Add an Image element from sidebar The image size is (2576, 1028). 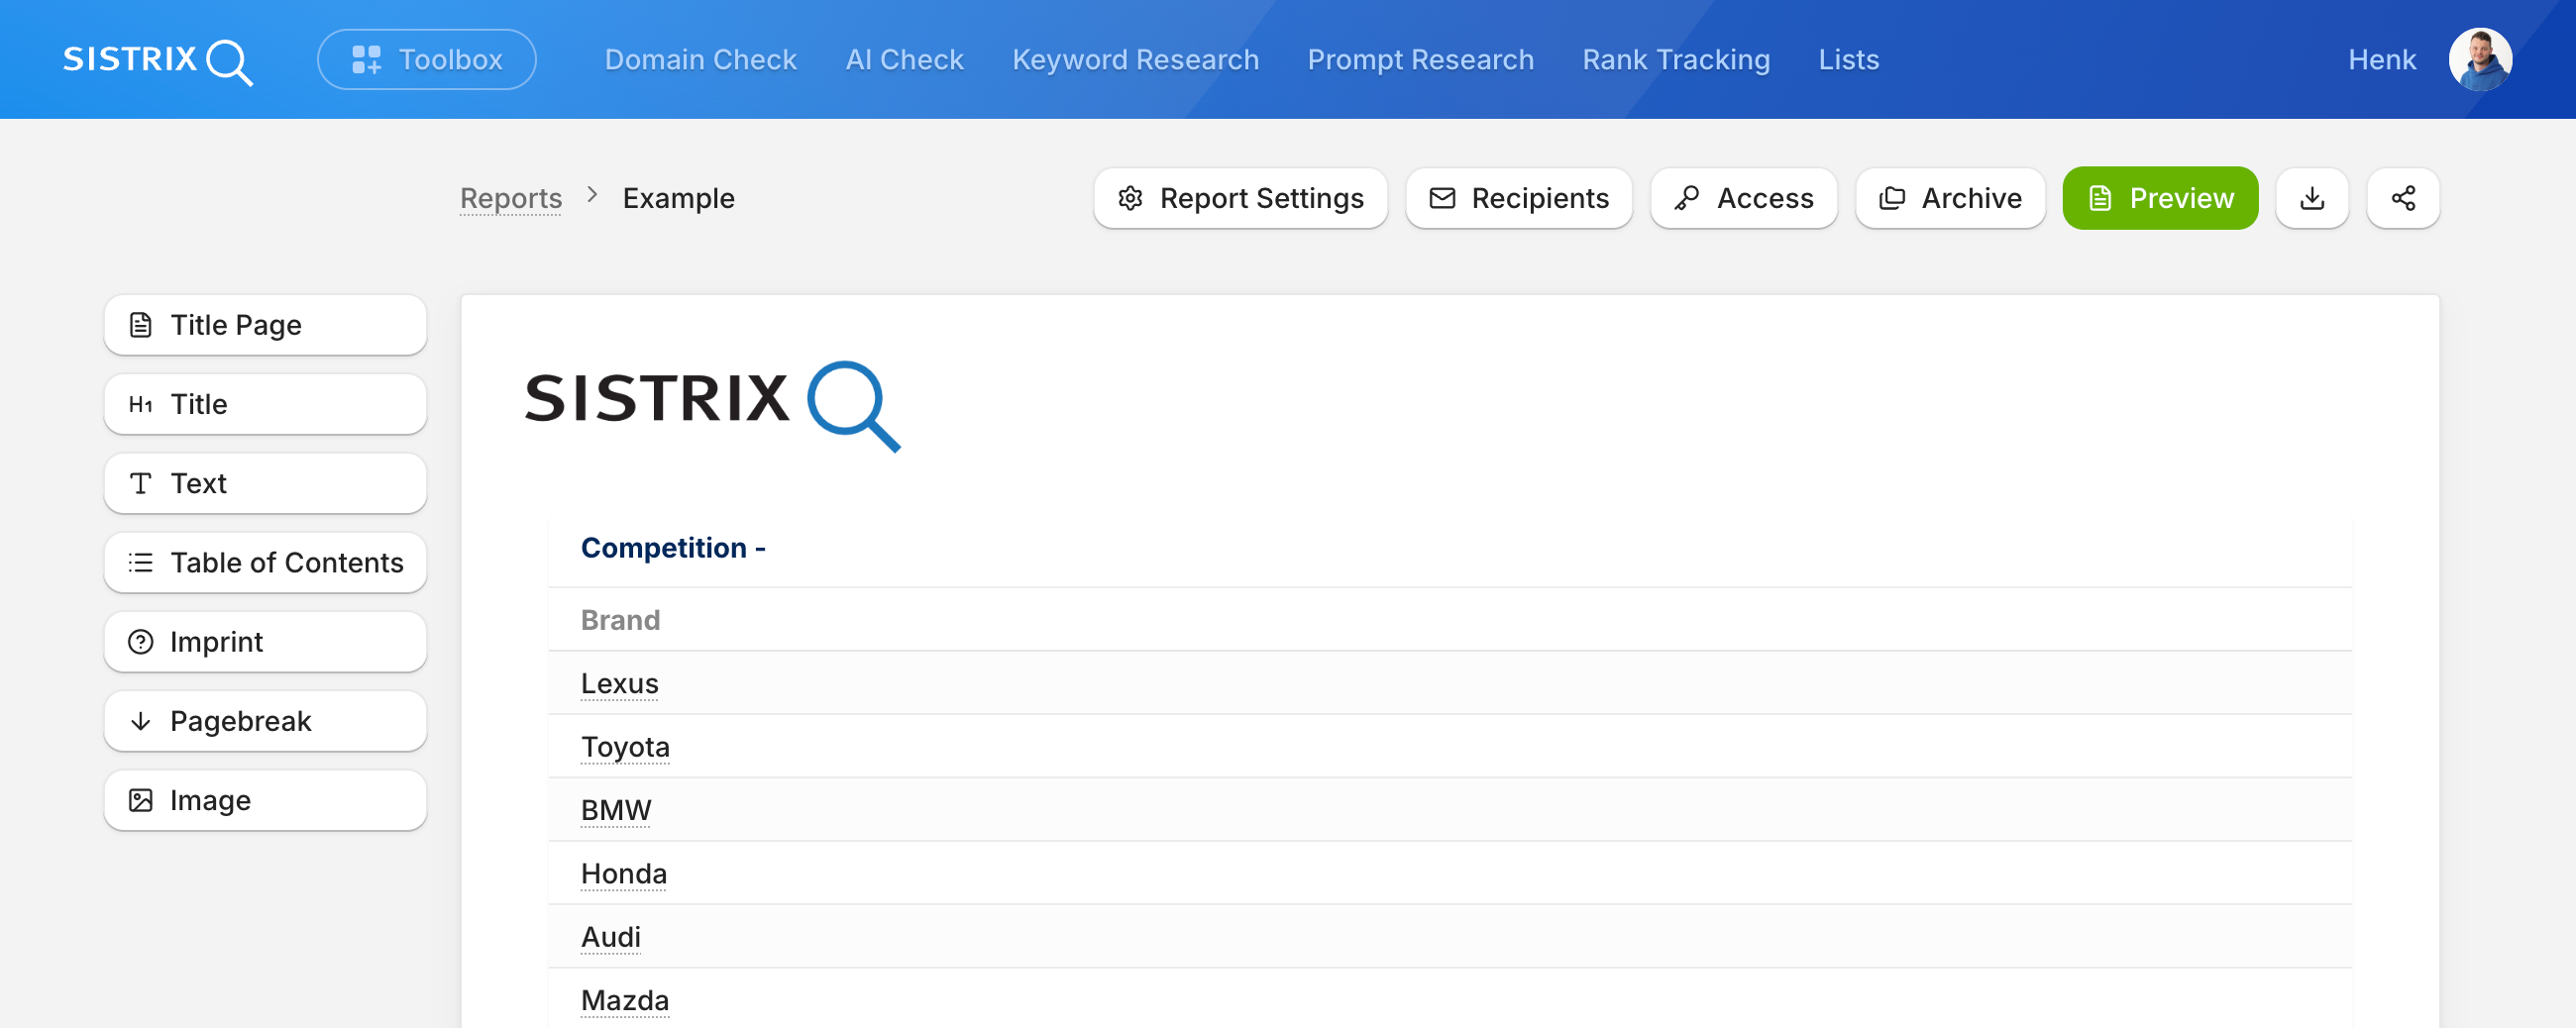(265, 800)
